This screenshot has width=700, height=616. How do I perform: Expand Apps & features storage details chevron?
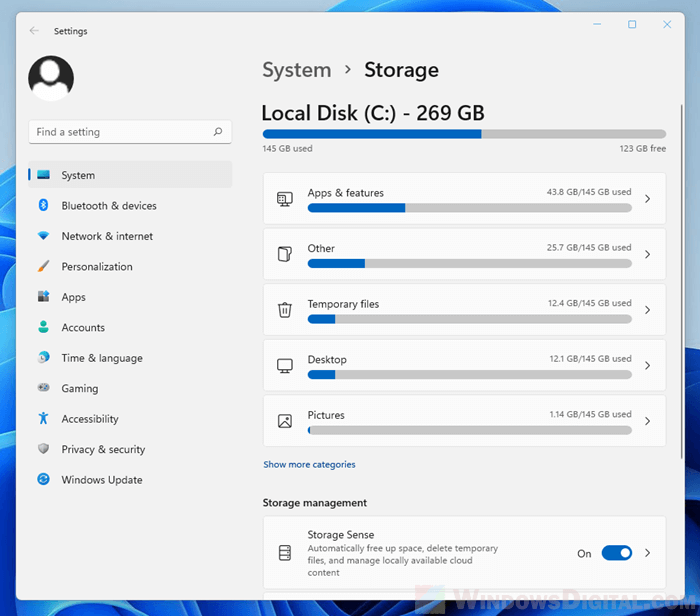(647, 199)
